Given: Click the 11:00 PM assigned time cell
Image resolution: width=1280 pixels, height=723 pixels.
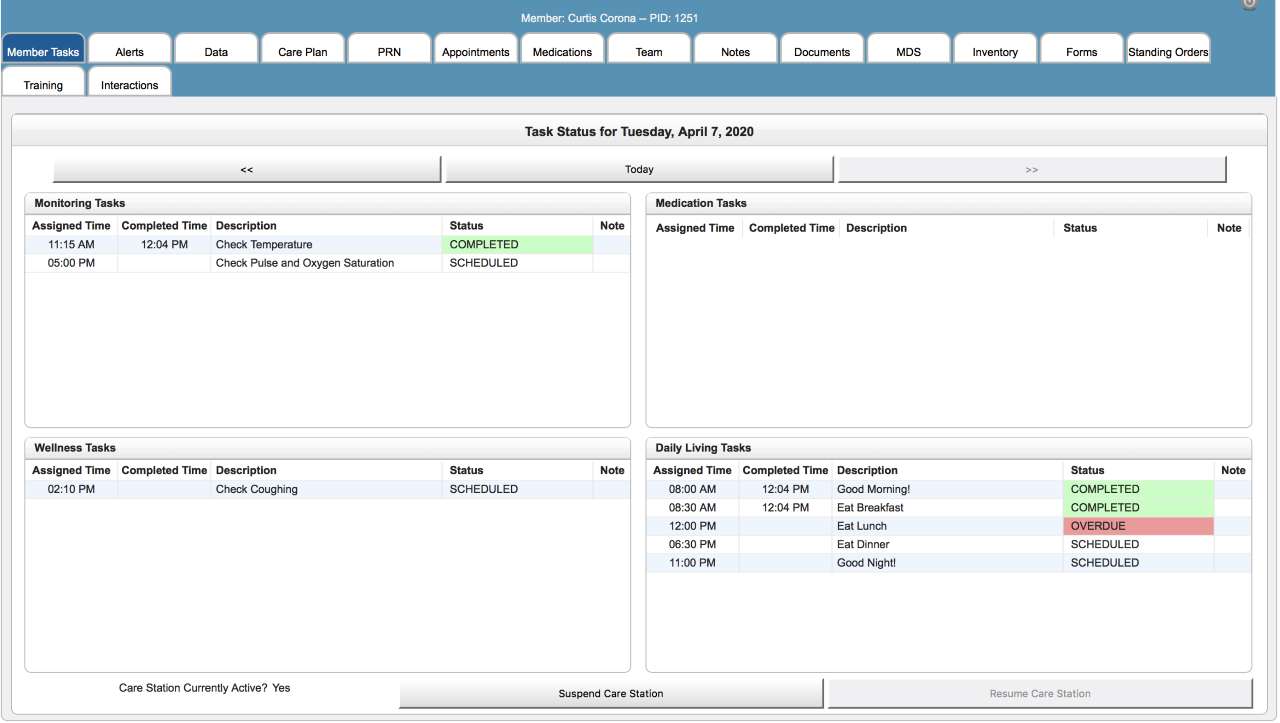Looking at the screenshot, I should [692, 563].
